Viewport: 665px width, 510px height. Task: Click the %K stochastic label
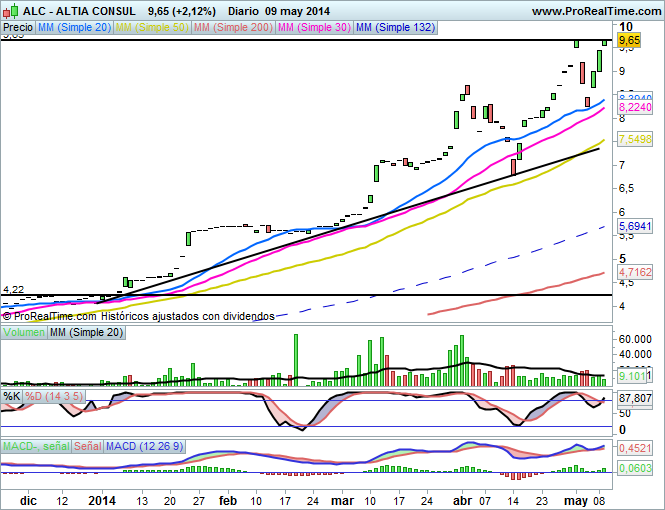point(12,397)
